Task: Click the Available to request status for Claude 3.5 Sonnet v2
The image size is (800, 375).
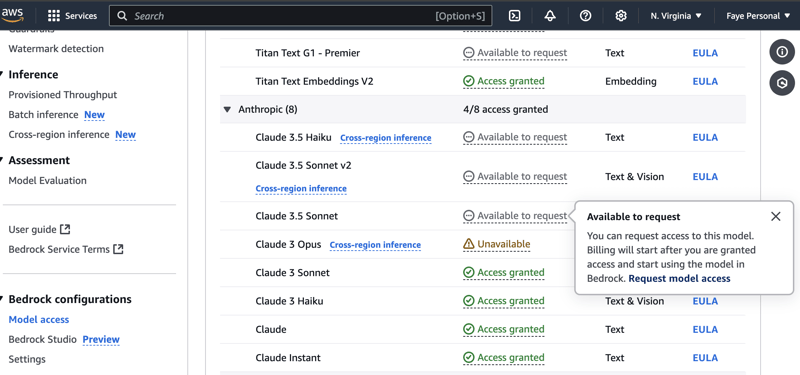Action: (515, 177)
